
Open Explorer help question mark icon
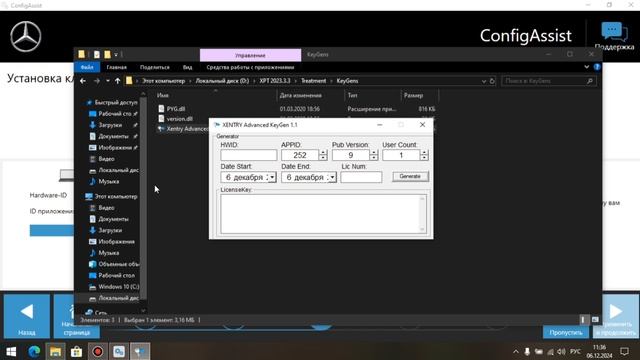[x=597, y=67]
